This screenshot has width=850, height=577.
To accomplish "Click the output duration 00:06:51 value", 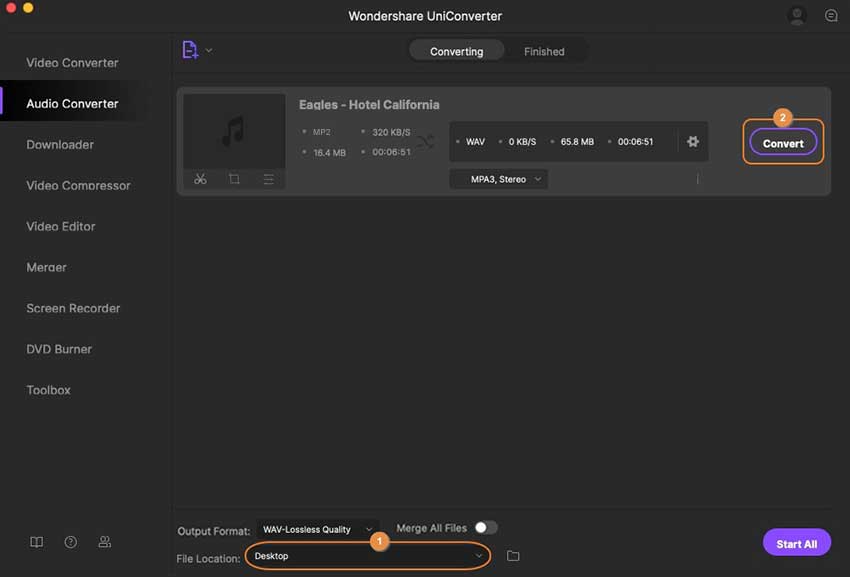I will pyautogui.click(x=635, y=142).
